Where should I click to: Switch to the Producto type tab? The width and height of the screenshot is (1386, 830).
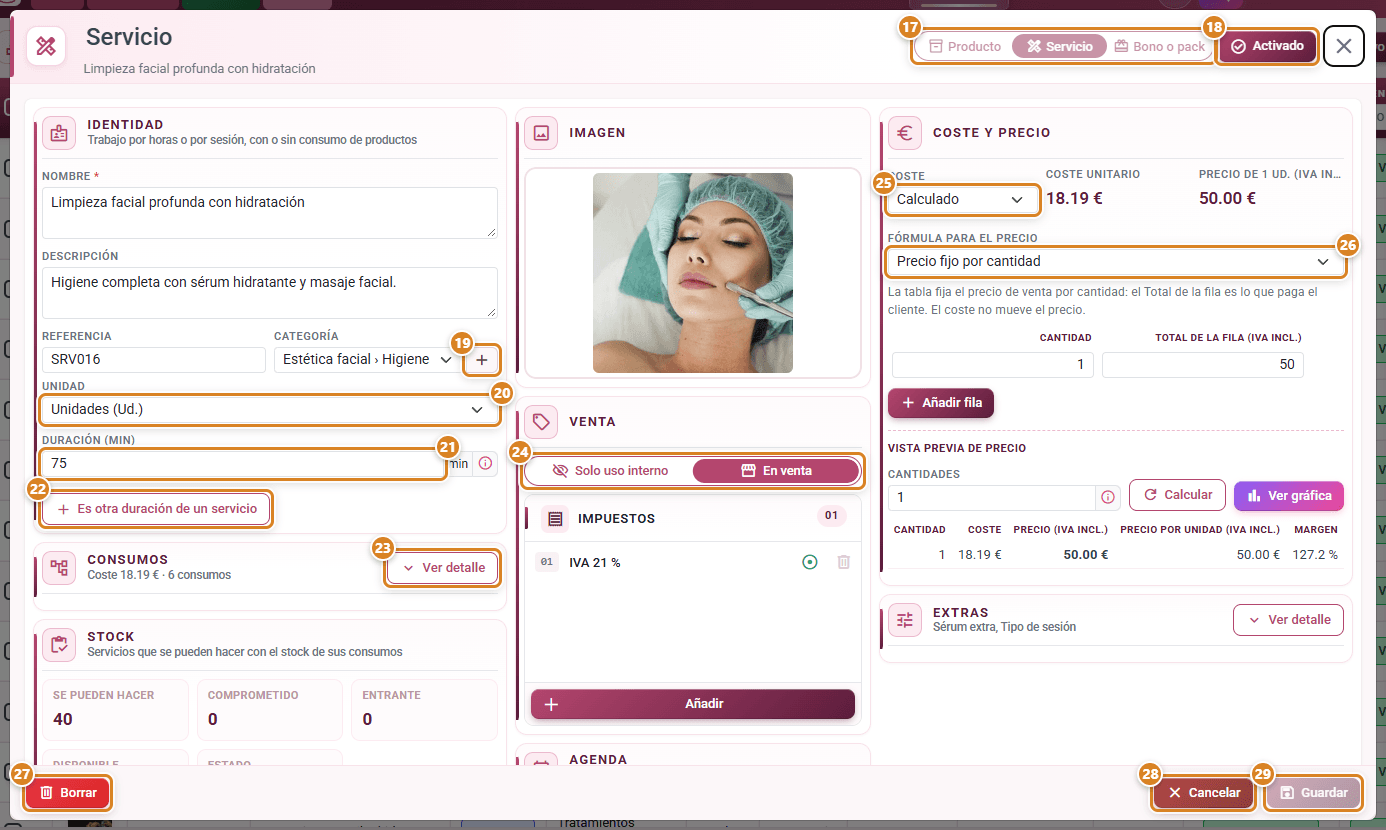(x=965, y=47)
